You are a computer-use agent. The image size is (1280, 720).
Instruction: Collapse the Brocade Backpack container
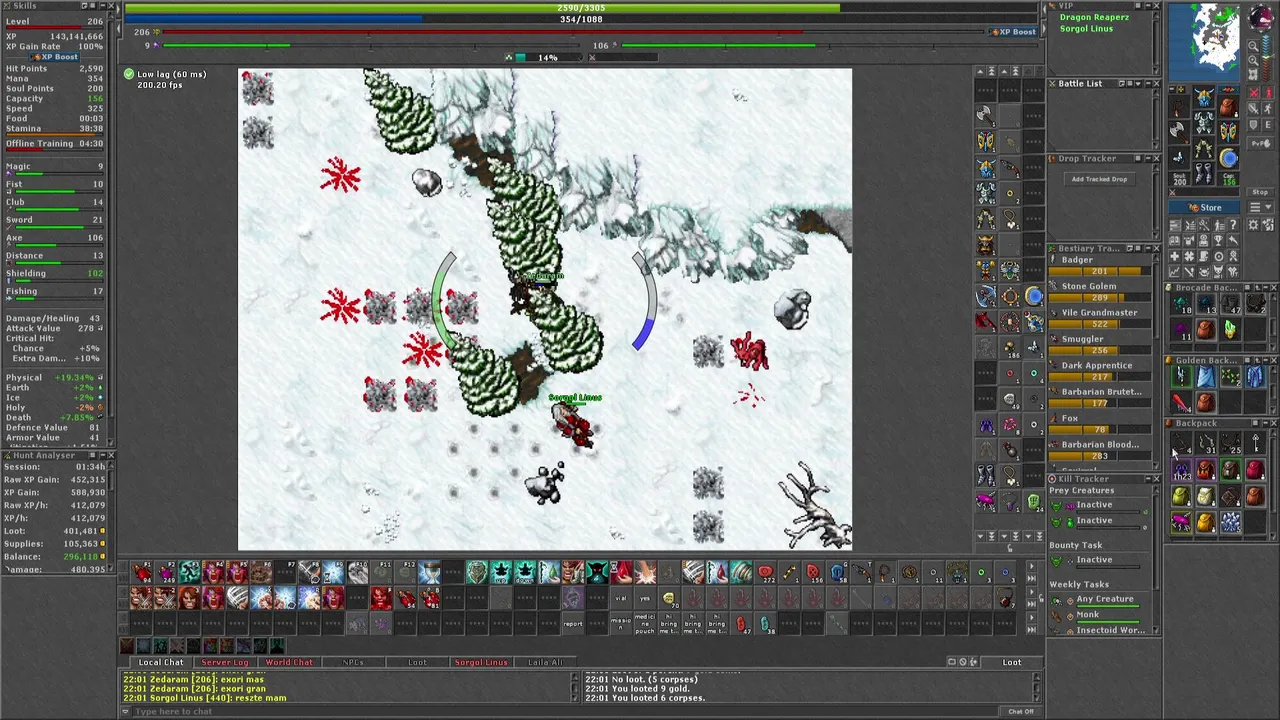coord(1266,287)
